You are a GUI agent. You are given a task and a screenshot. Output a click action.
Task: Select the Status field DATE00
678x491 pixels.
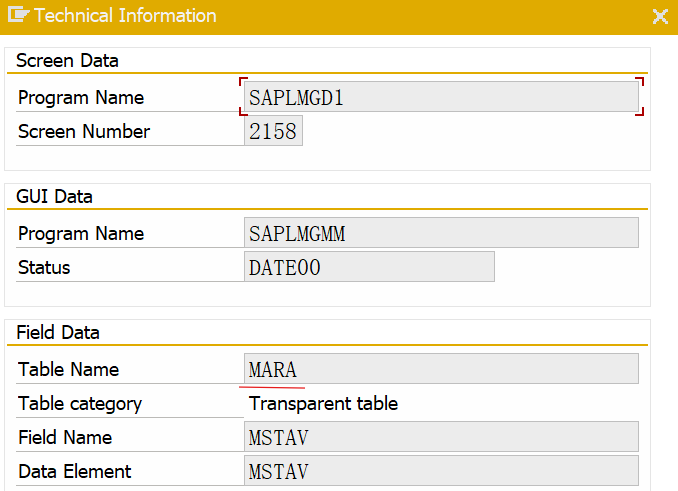point(369,267)
